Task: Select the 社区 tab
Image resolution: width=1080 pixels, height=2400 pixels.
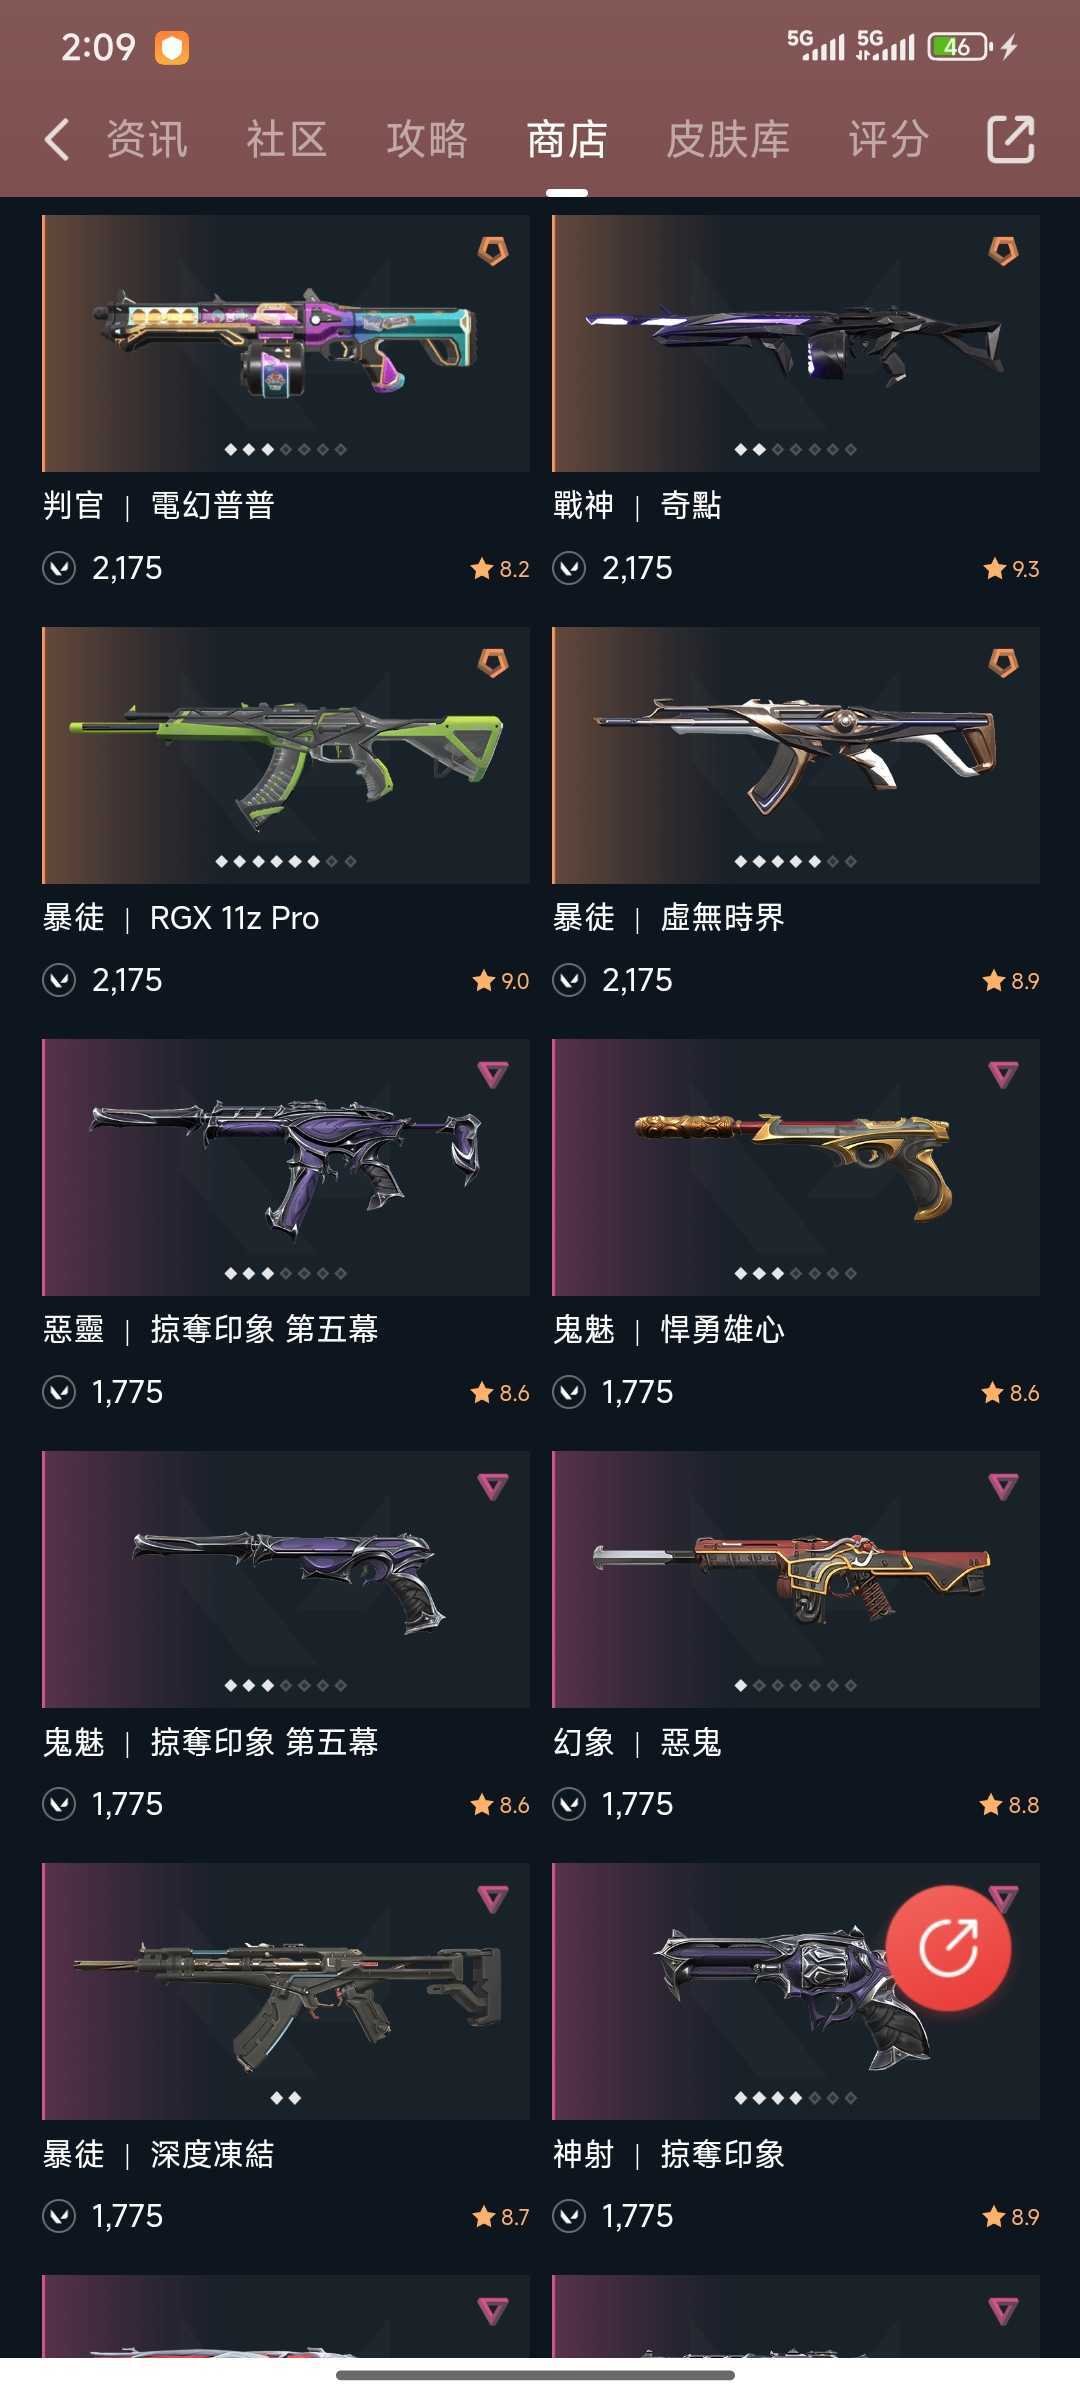Action: (287, 139)
